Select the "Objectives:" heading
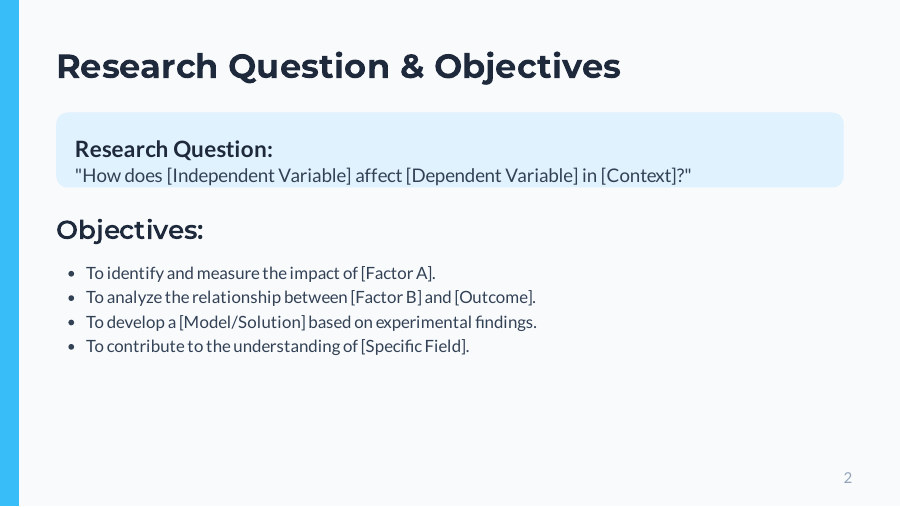The width and height of the screenshot is (900, 507). (130, 230)
